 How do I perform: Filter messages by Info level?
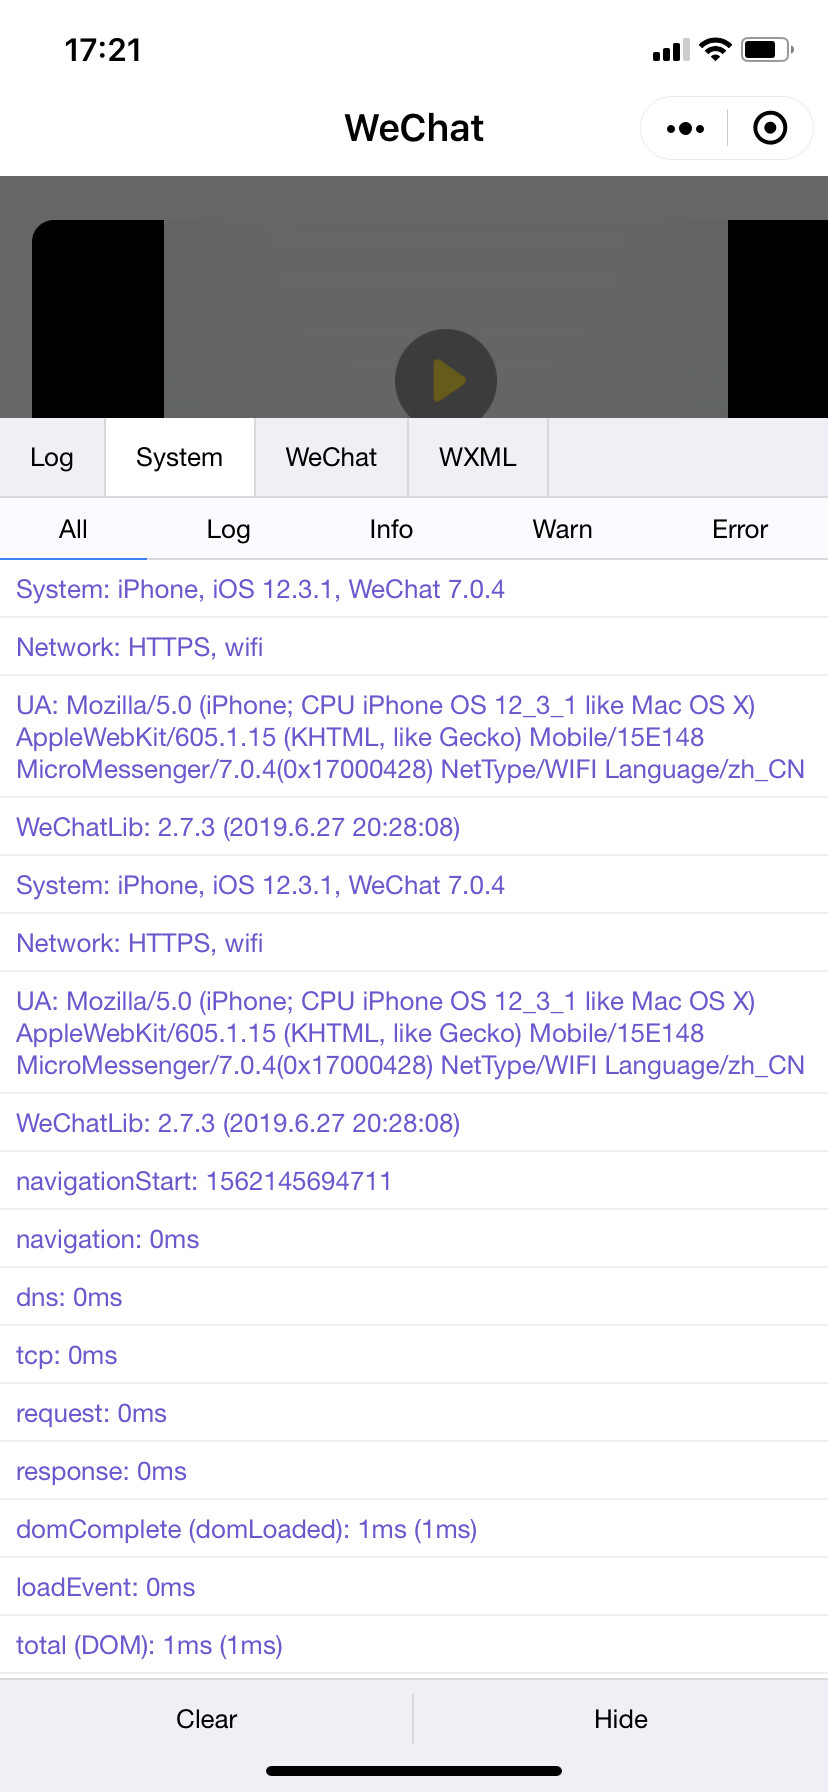tap(391, 530)
